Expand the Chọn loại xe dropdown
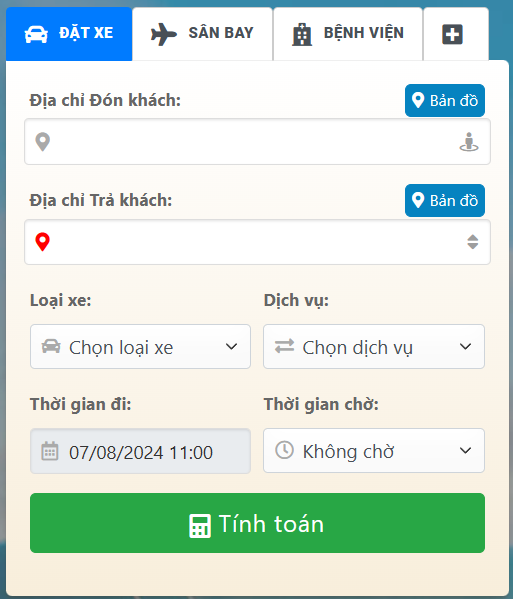 (x=140, y=346)
